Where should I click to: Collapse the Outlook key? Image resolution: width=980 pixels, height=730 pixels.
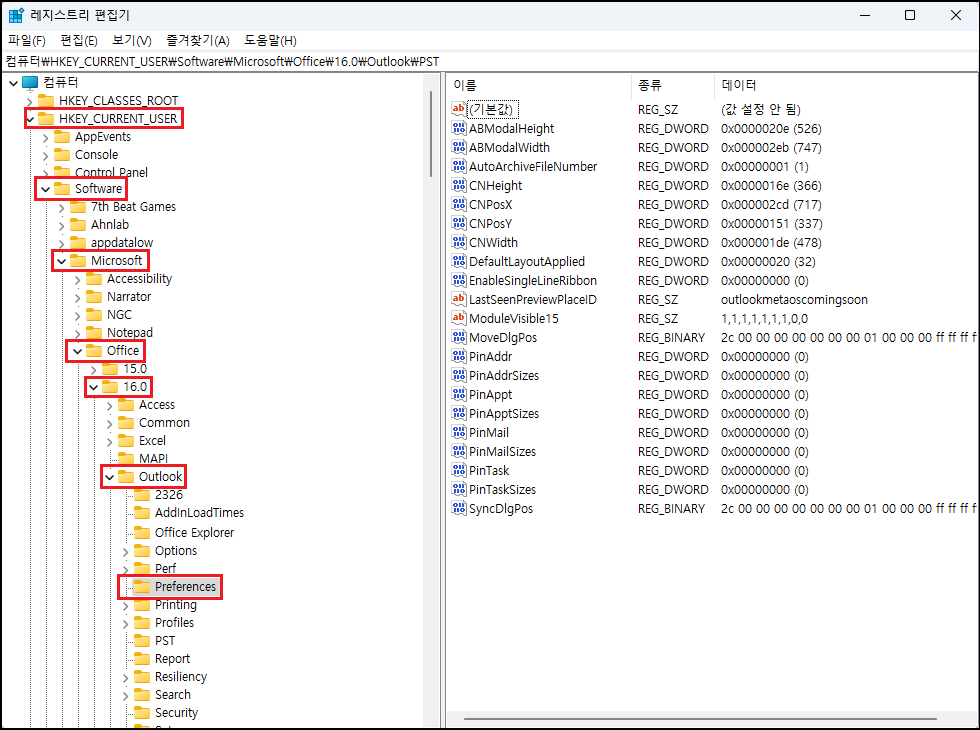pos(109,477)
